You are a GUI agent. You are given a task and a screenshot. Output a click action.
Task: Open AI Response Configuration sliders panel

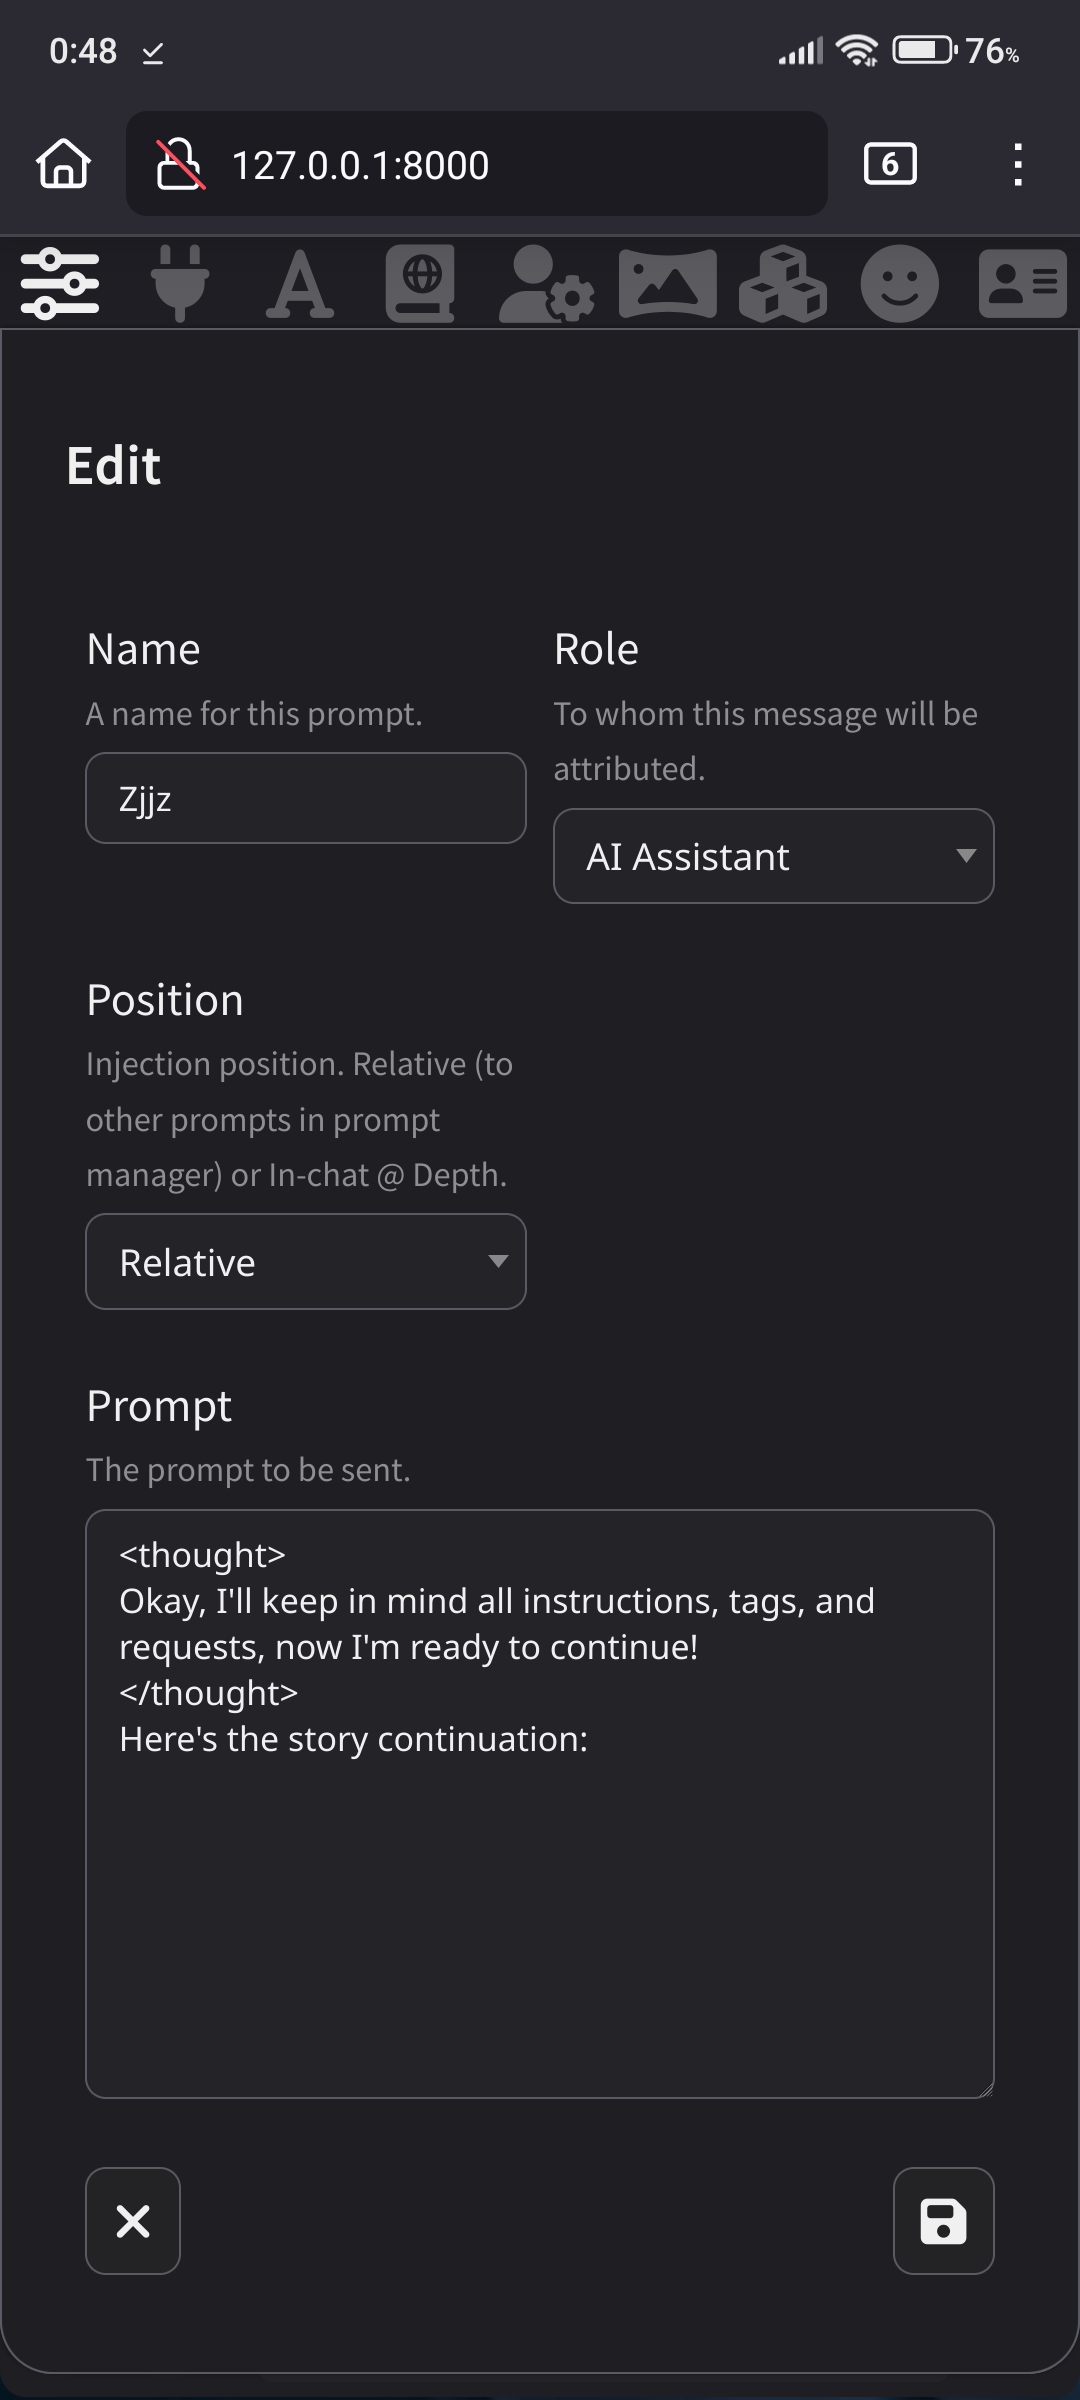60,284
